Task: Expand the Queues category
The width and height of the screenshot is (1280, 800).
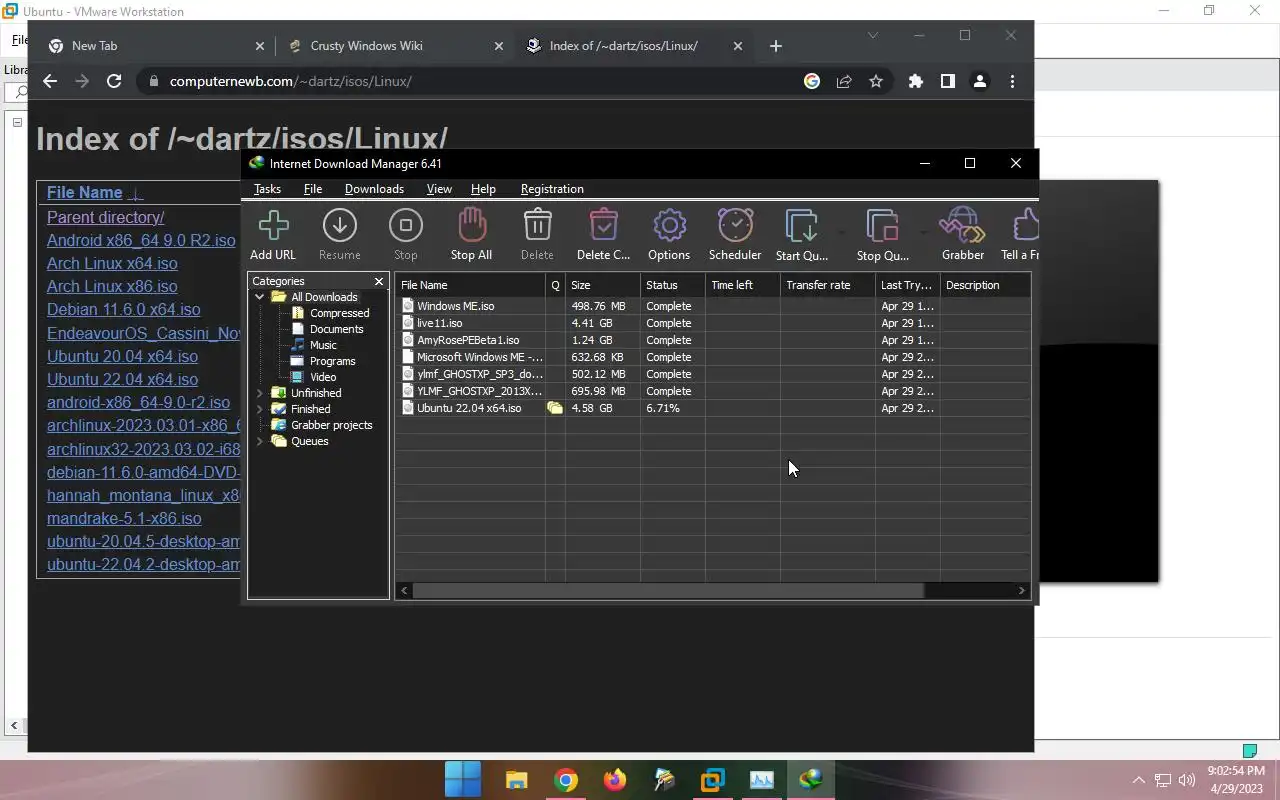Action: 260,441
